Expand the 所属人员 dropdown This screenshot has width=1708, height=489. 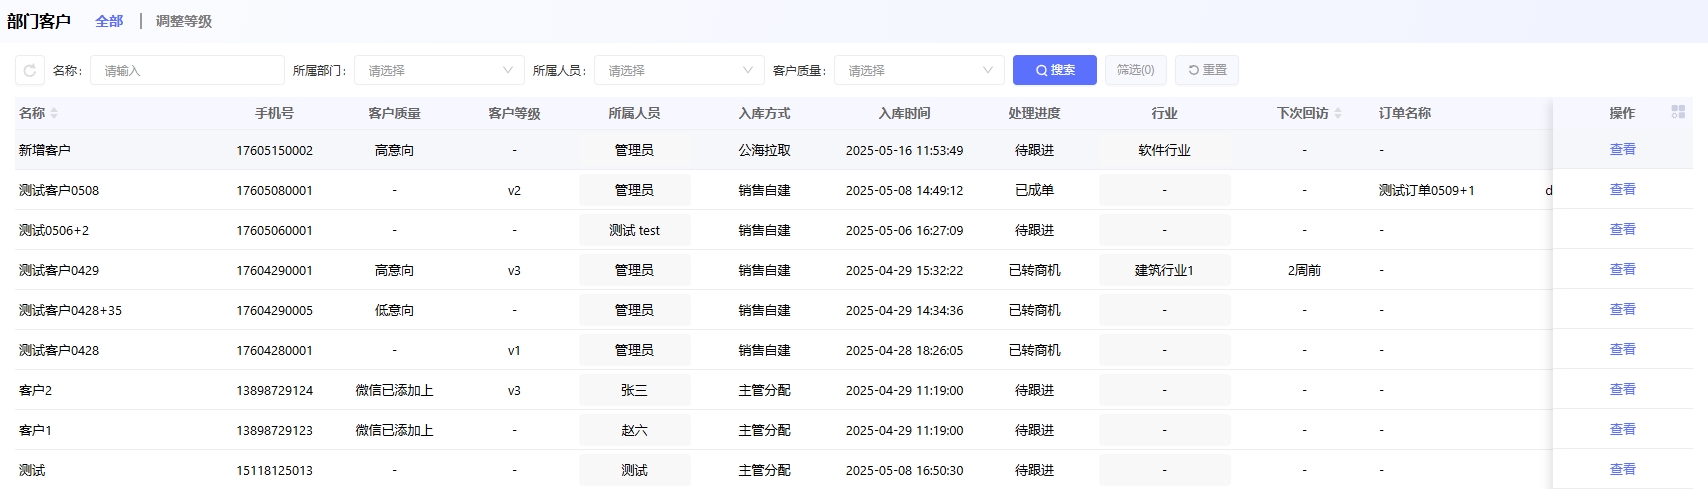[679, 70]
